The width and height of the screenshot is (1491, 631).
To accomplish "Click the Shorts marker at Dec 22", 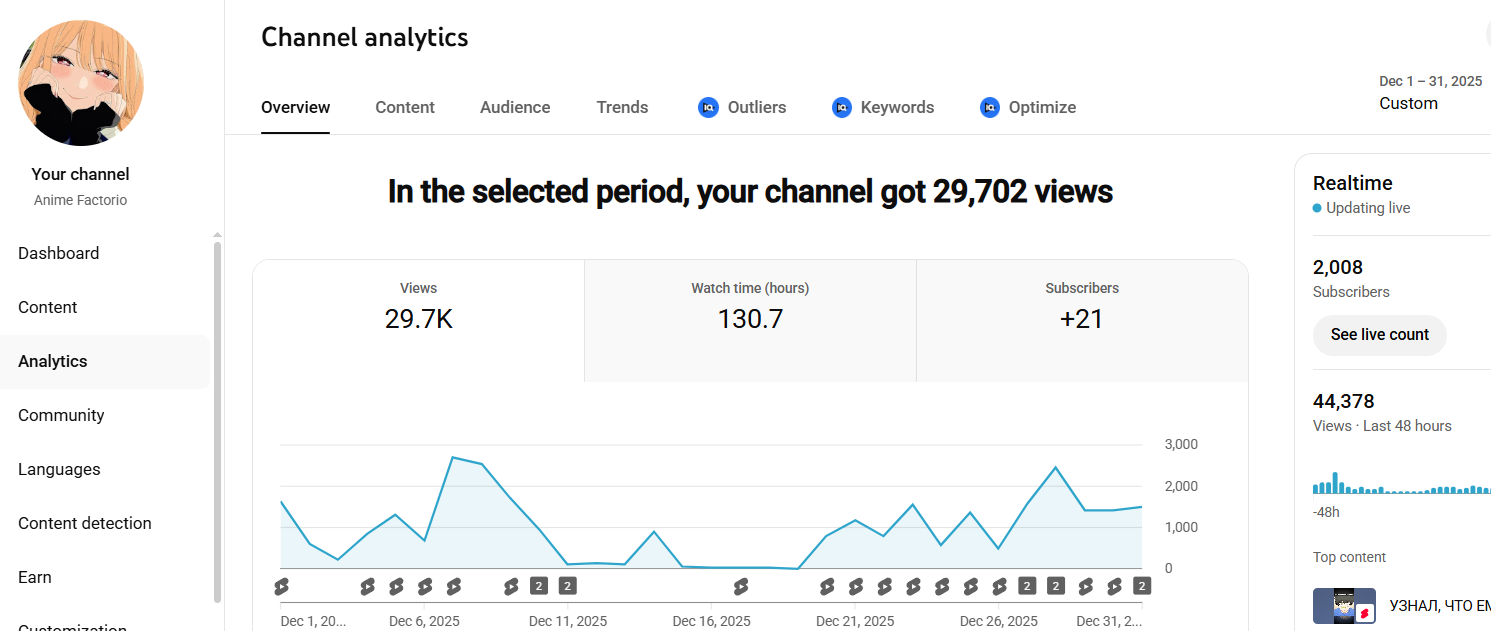I will pos(884,586).
